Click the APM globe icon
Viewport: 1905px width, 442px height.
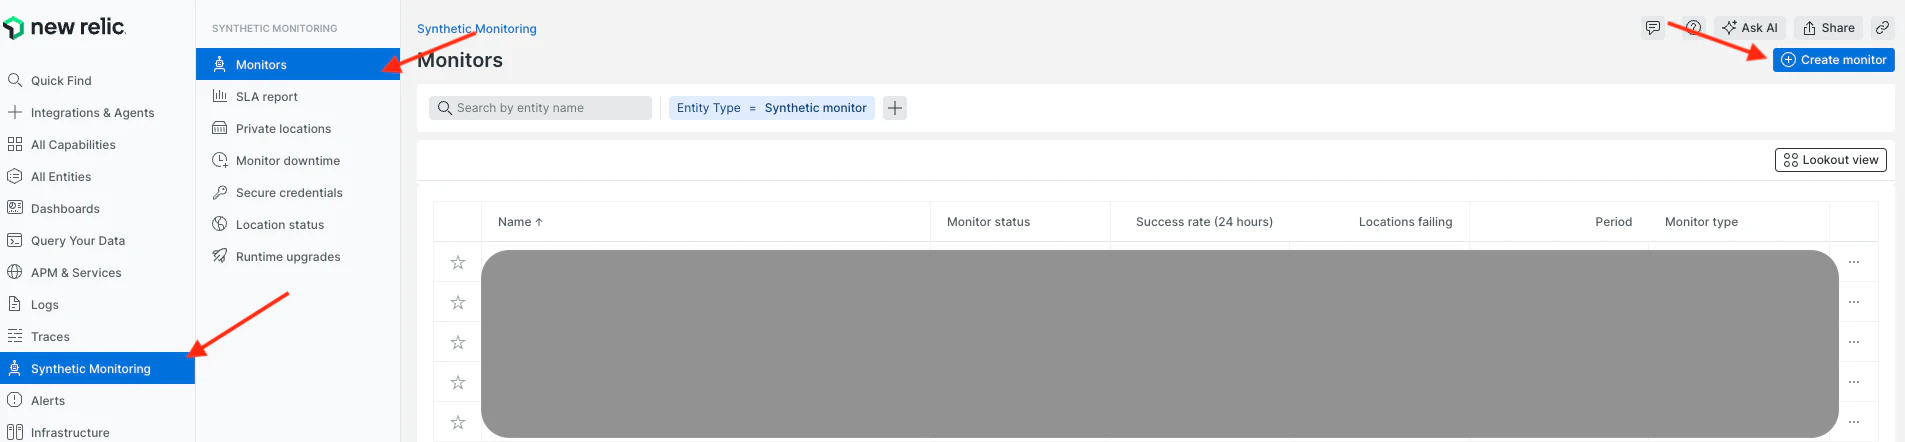[15, 272]
